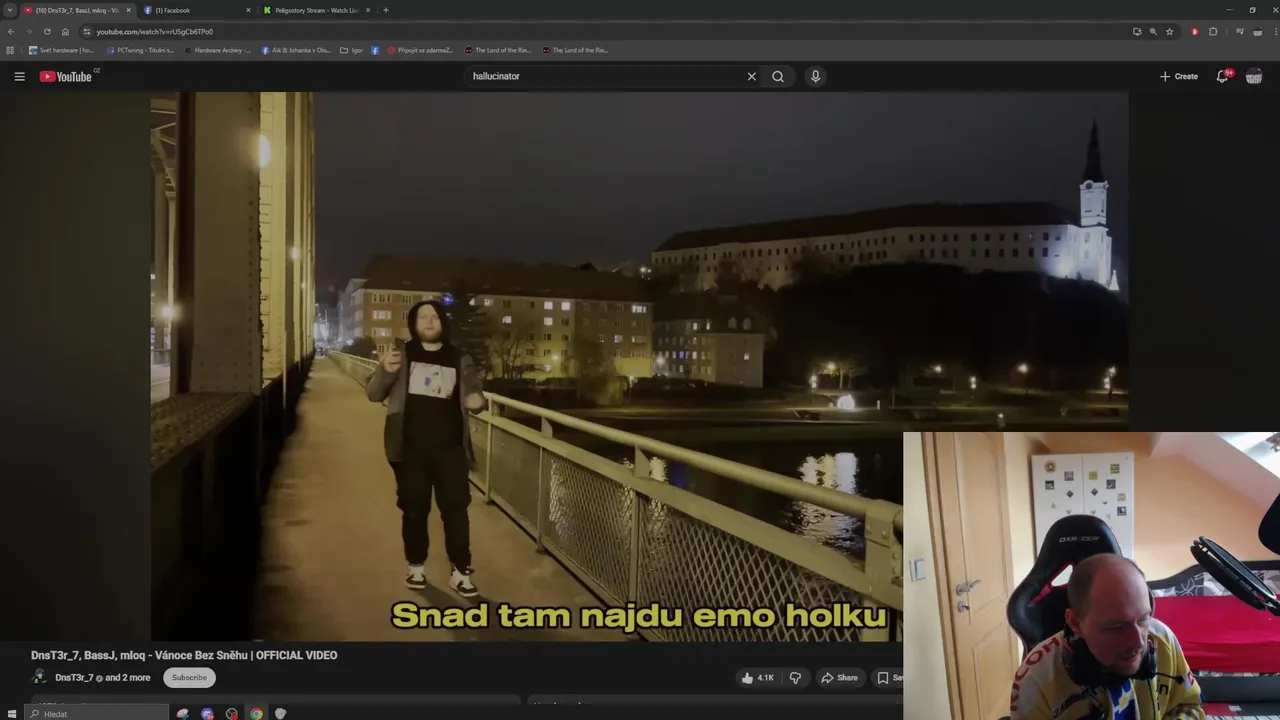1280x720 pixels.
Task: Open the YouTube hamburger guide menu
Action: [x=19, y=76]
